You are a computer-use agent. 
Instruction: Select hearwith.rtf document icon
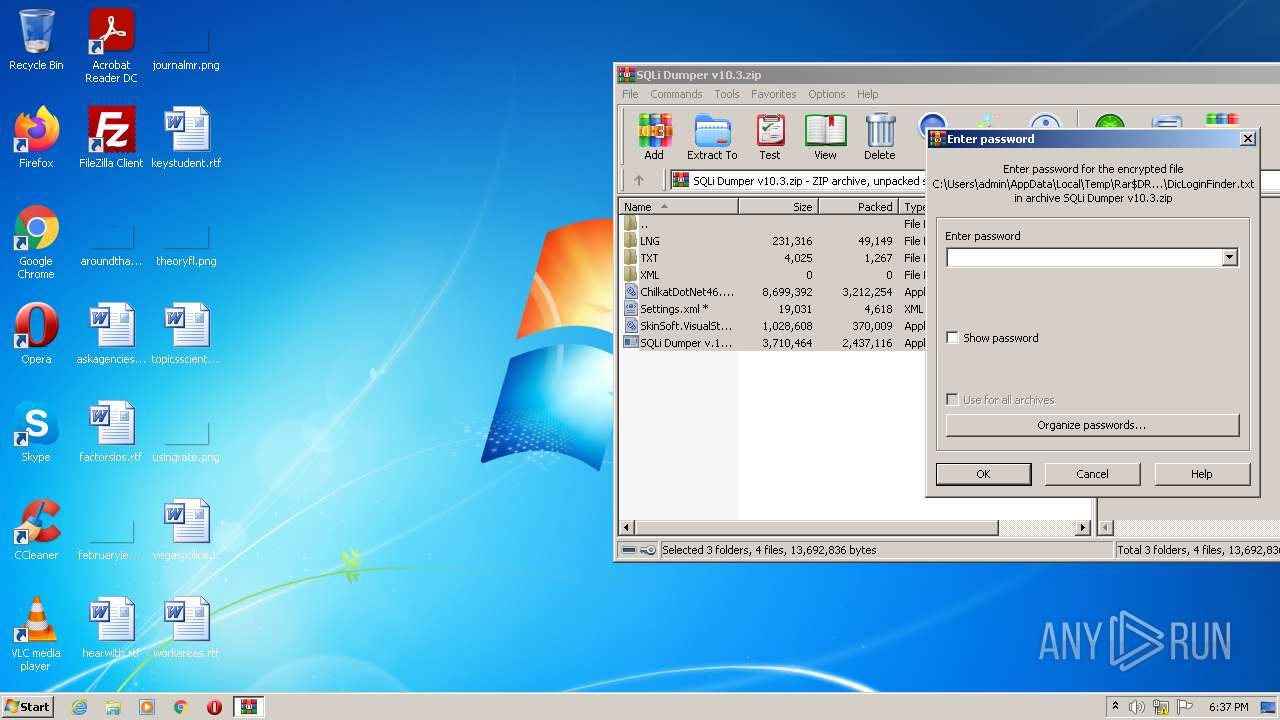point(111,628)
